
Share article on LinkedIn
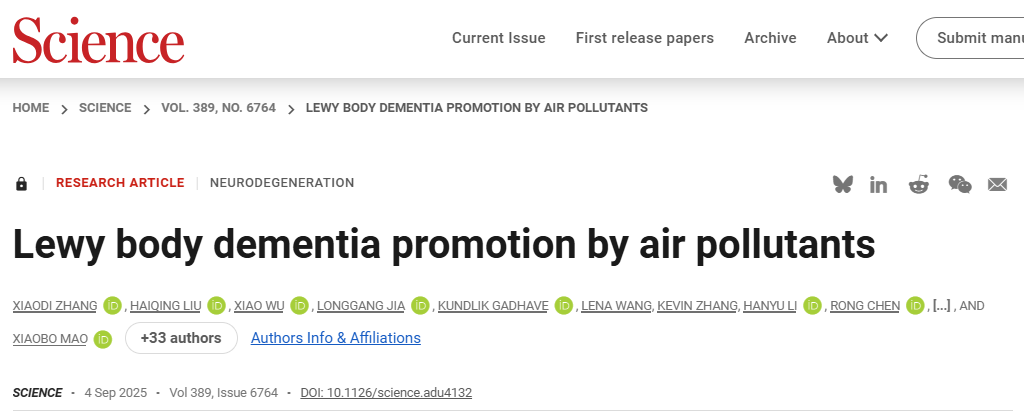pos(879,184)
